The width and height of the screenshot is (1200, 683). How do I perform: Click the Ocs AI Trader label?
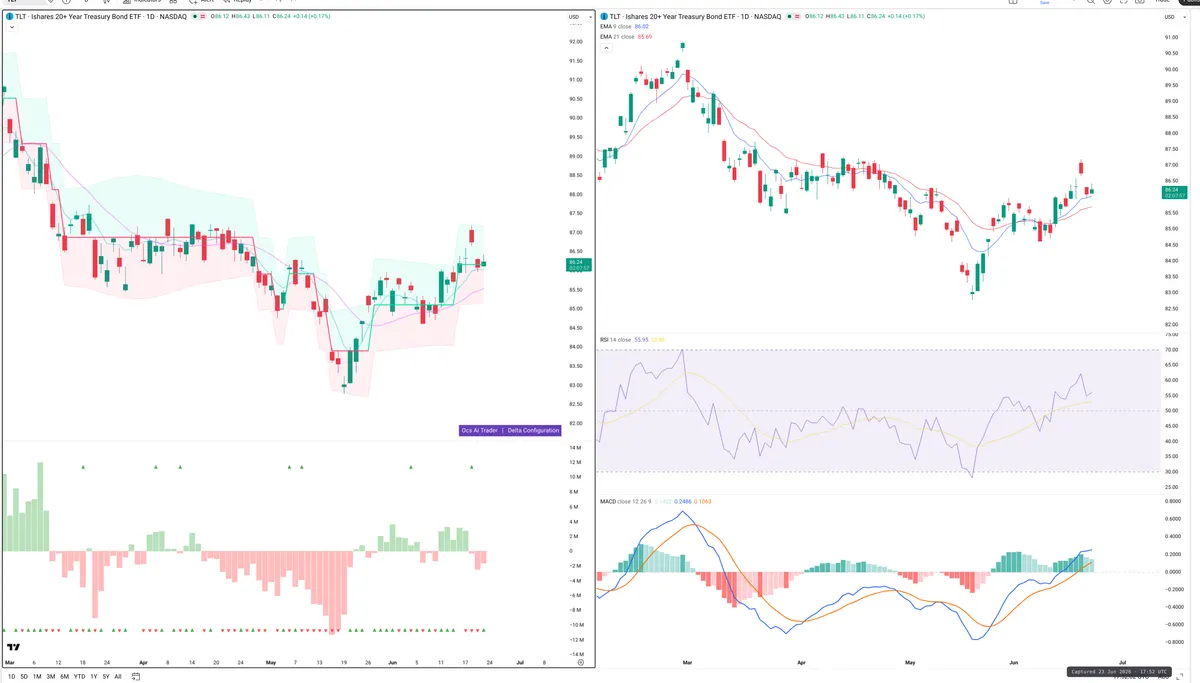click(478, 430)
